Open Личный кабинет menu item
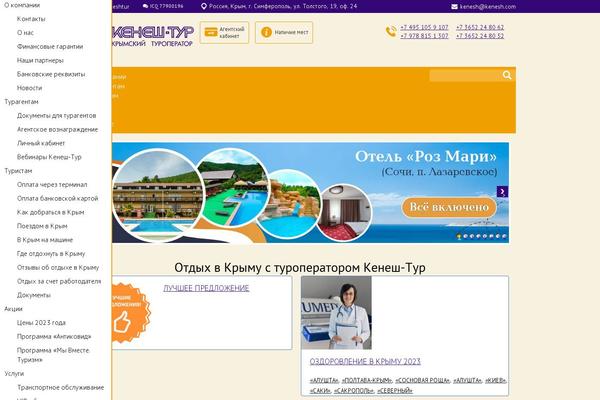The height and width of the screenshot is (400, 600). pyautogui.click(x=41, y=143)
